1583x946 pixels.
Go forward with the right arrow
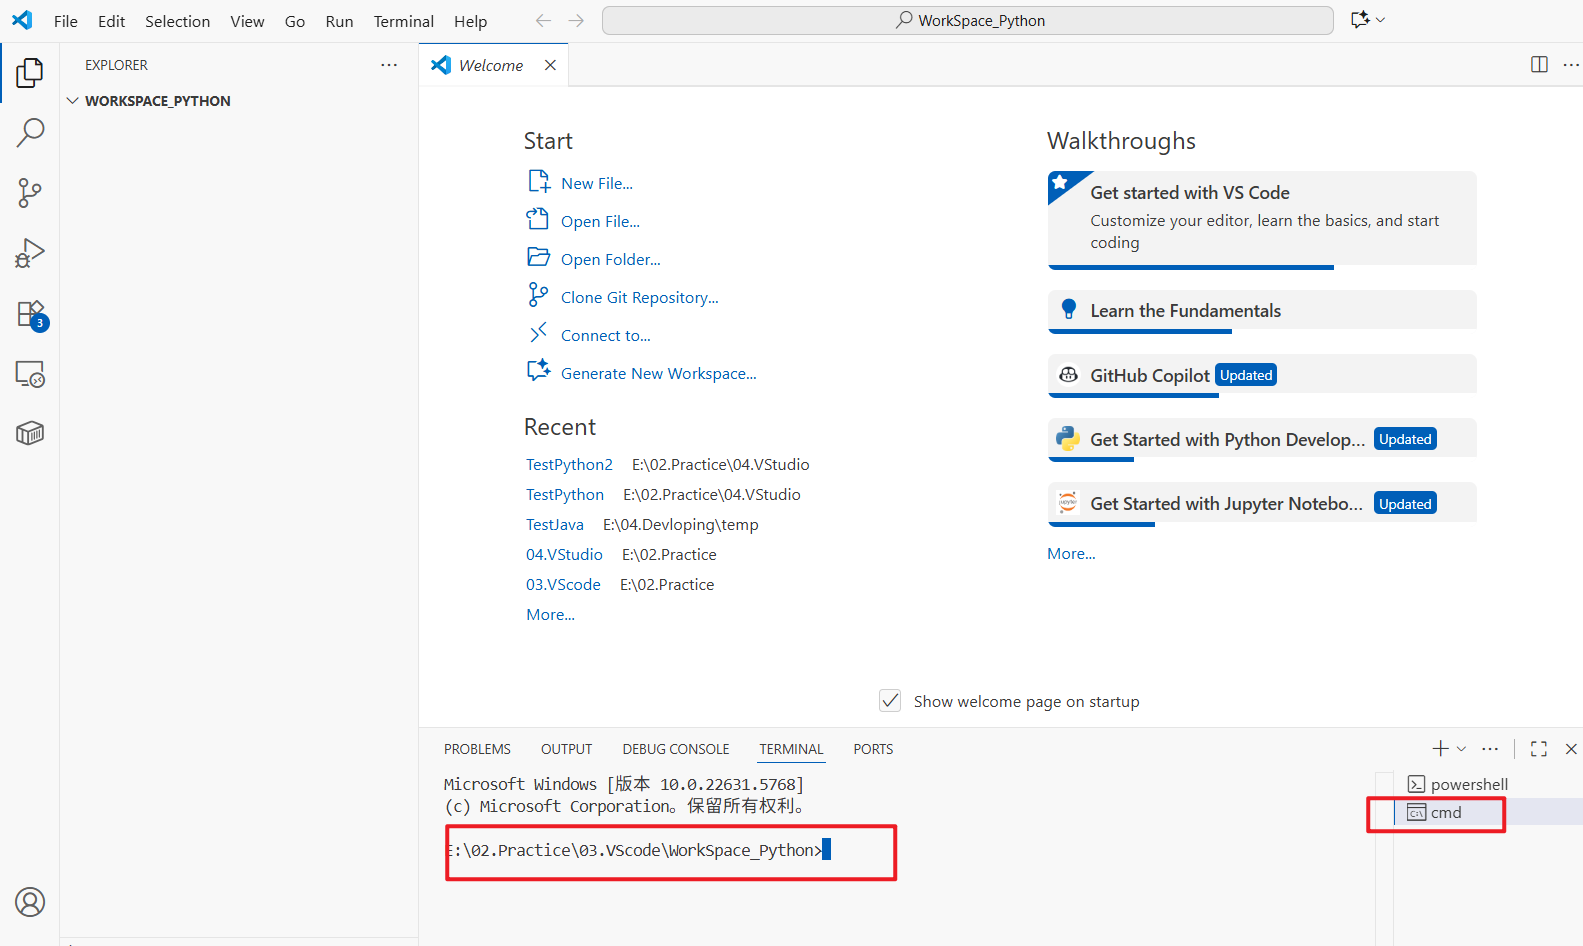pos(576,20)
